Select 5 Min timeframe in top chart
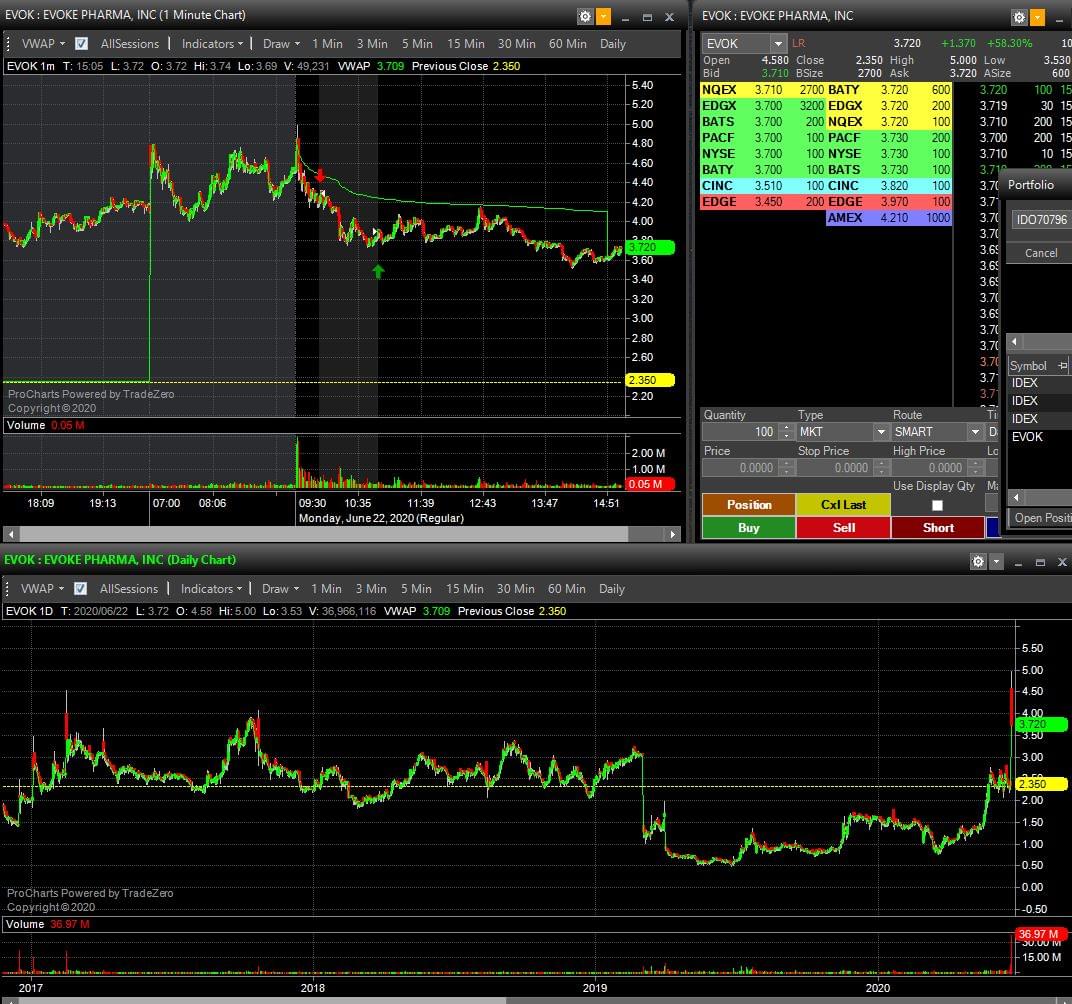Screen dimensions: 1072x1004 (x=417, y=44)
